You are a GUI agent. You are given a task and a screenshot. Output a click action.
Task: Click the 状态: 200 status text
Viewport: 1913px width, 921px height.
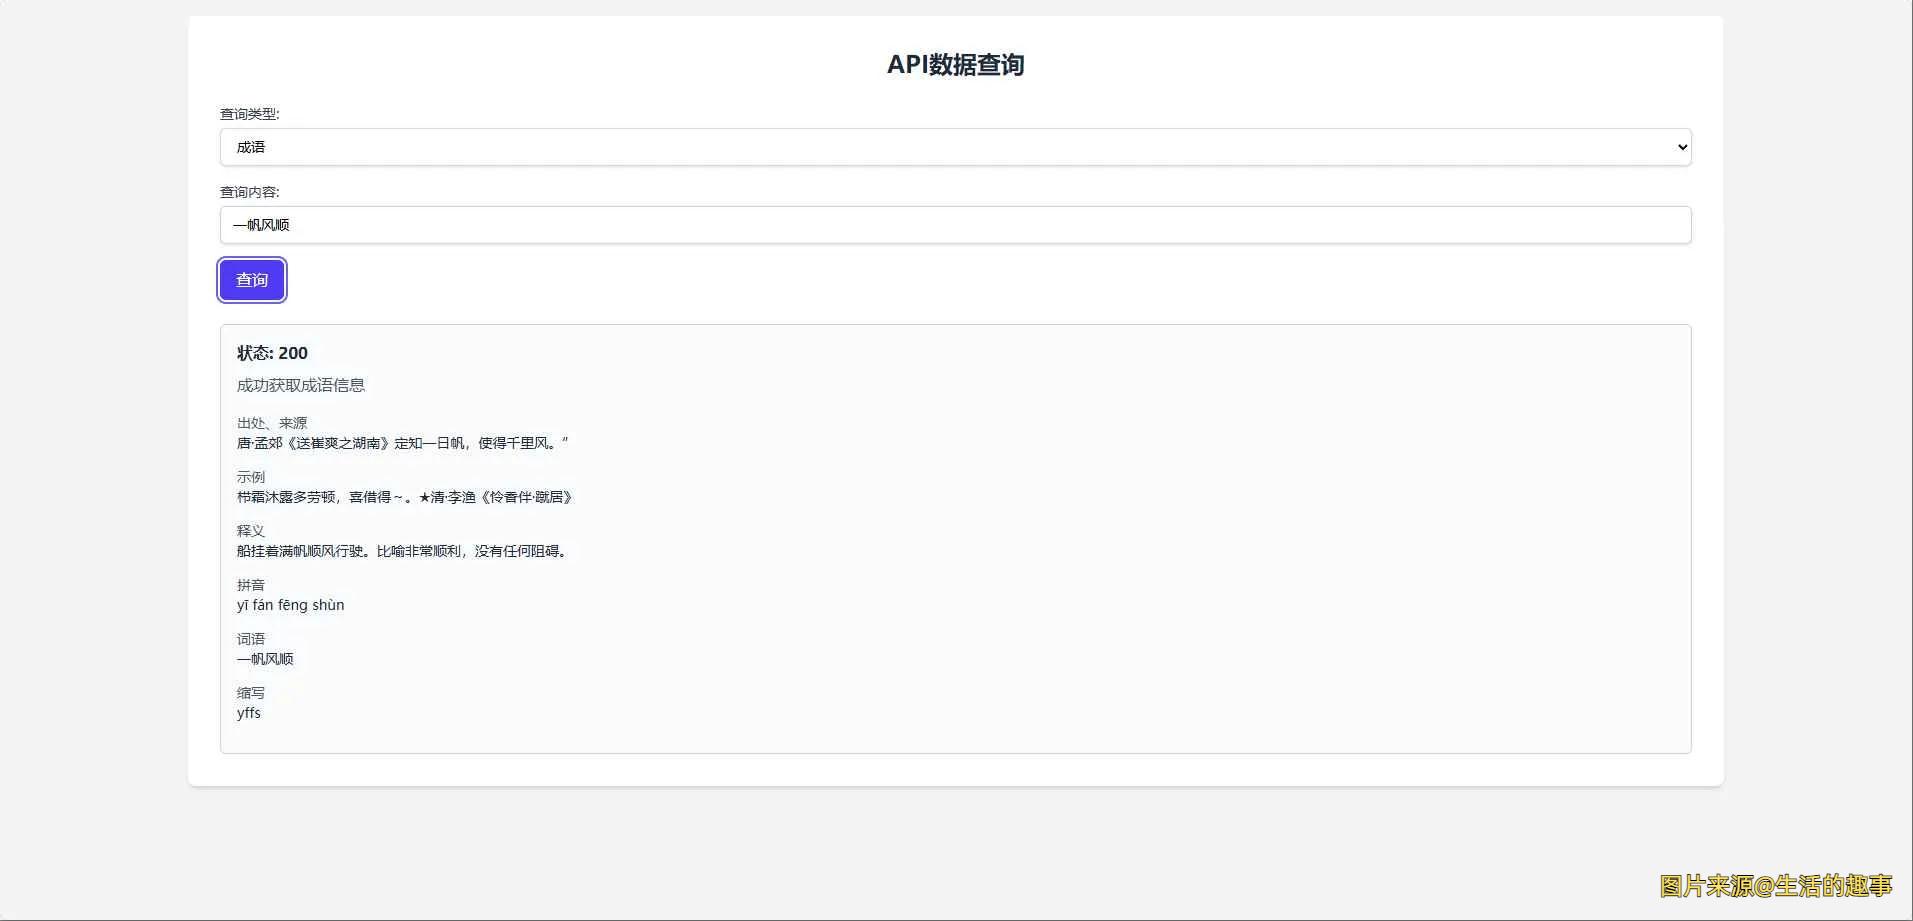270,353
